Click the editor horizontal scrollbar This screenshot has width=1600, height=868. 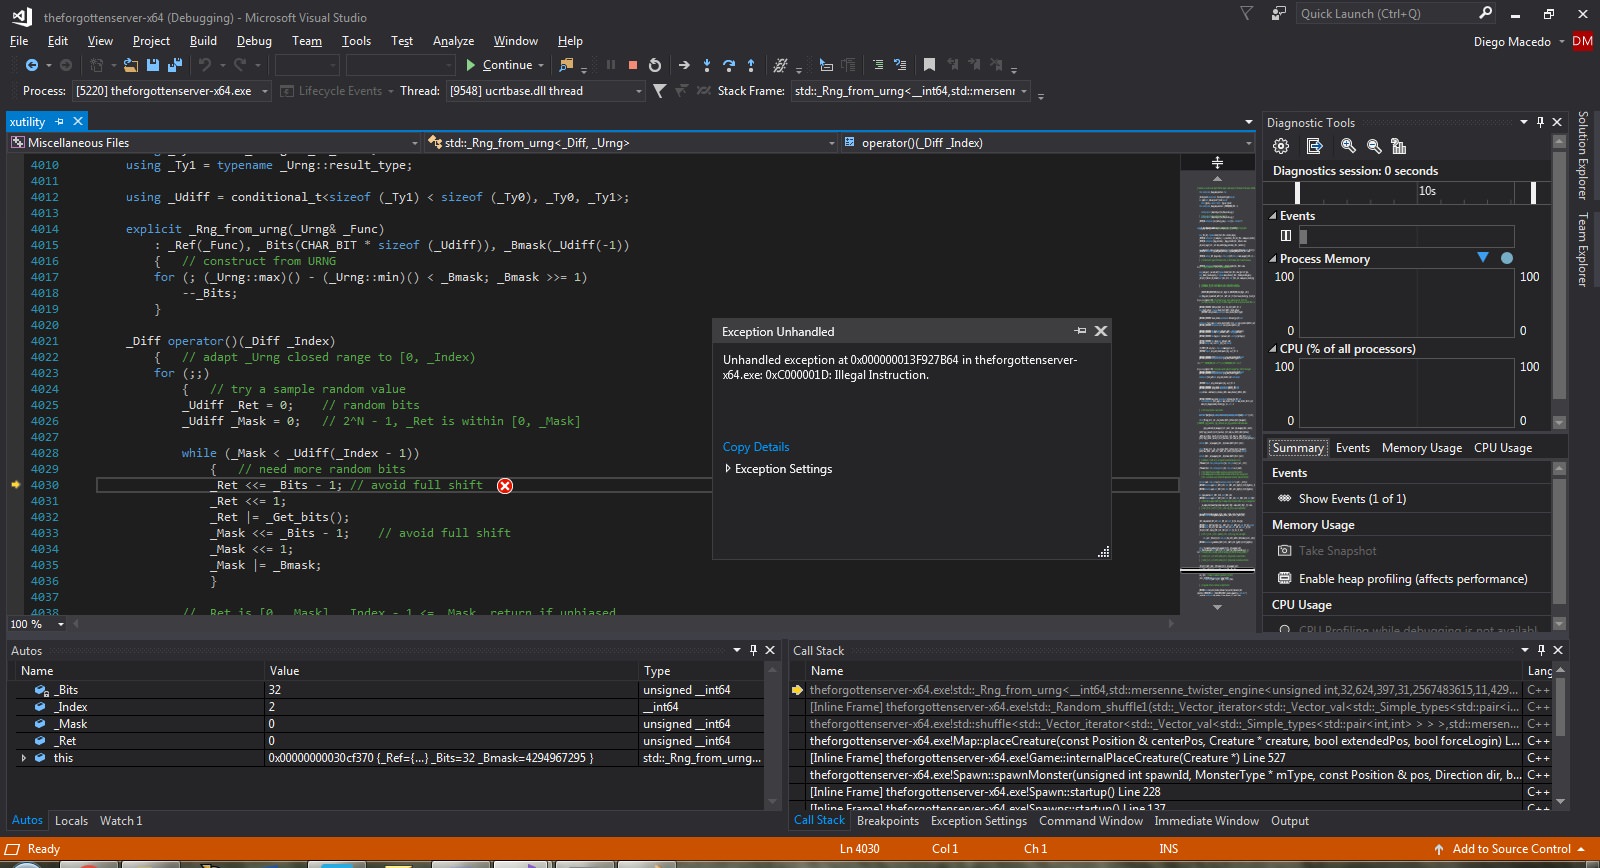click(624, 624)
